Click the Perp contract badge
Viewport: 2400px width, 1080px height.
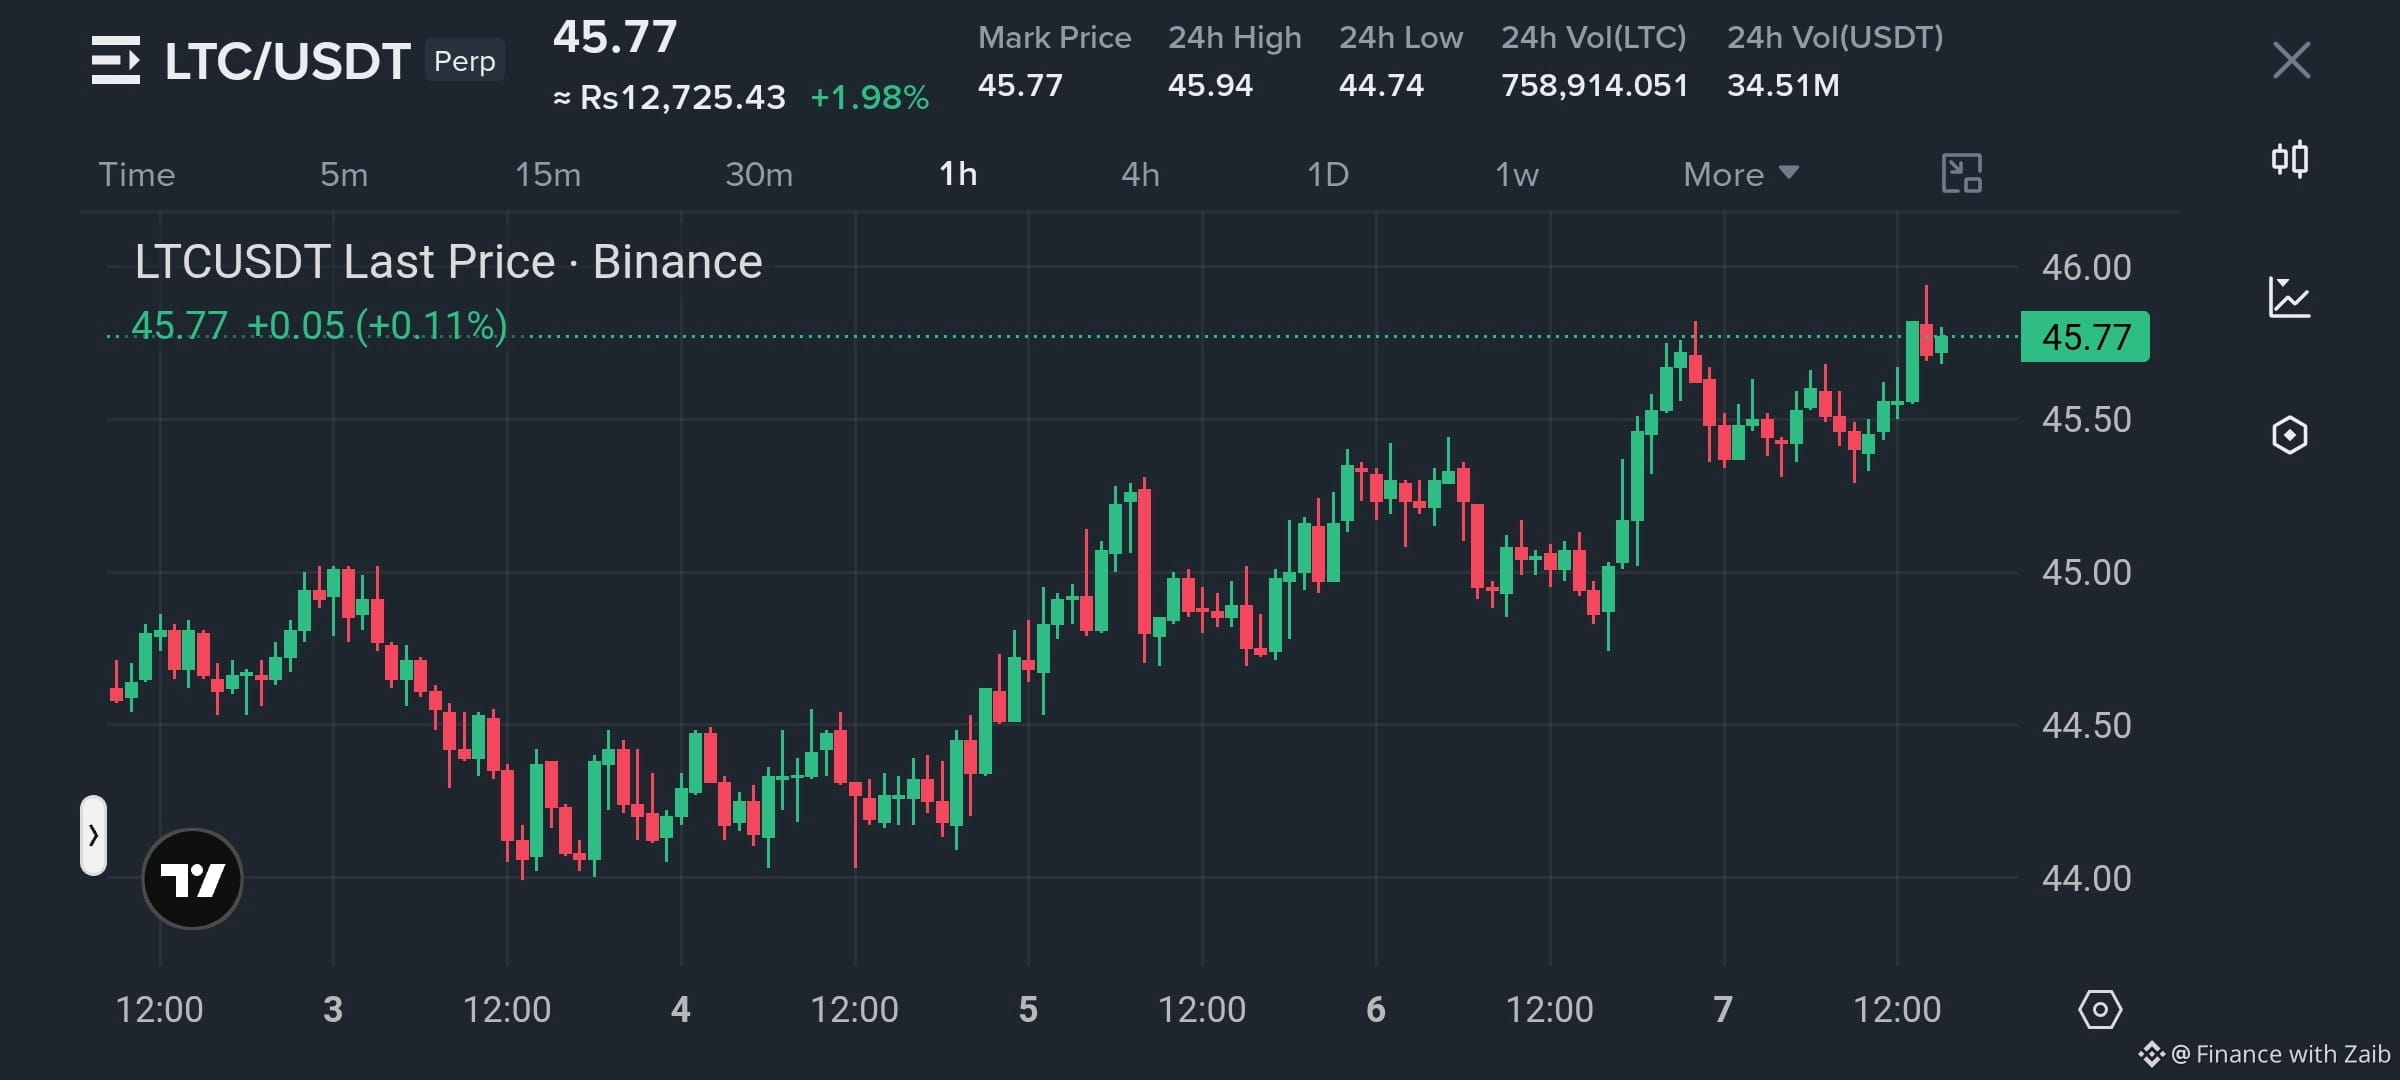[465, 61]
